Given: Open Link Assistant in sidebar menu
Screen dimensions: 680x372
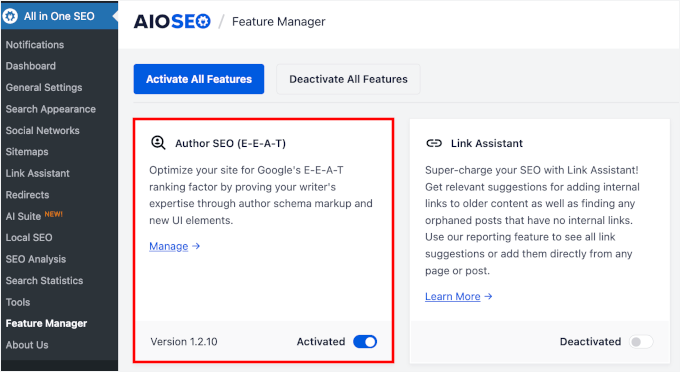Looking at the screenshot, I should tap(38, 173).
